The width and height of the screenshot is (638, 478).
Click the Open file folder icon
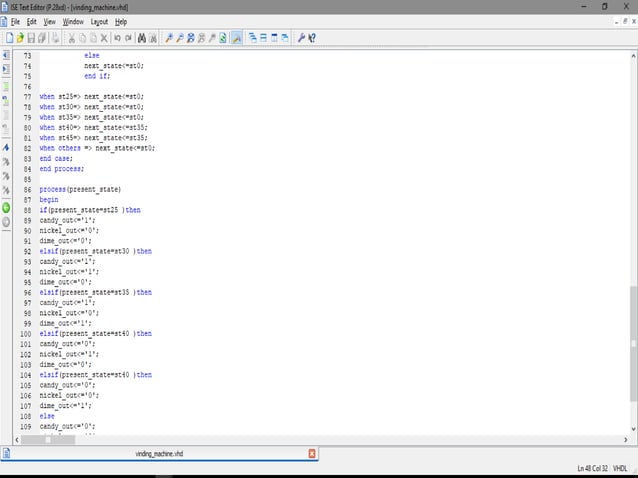(20, 37)
